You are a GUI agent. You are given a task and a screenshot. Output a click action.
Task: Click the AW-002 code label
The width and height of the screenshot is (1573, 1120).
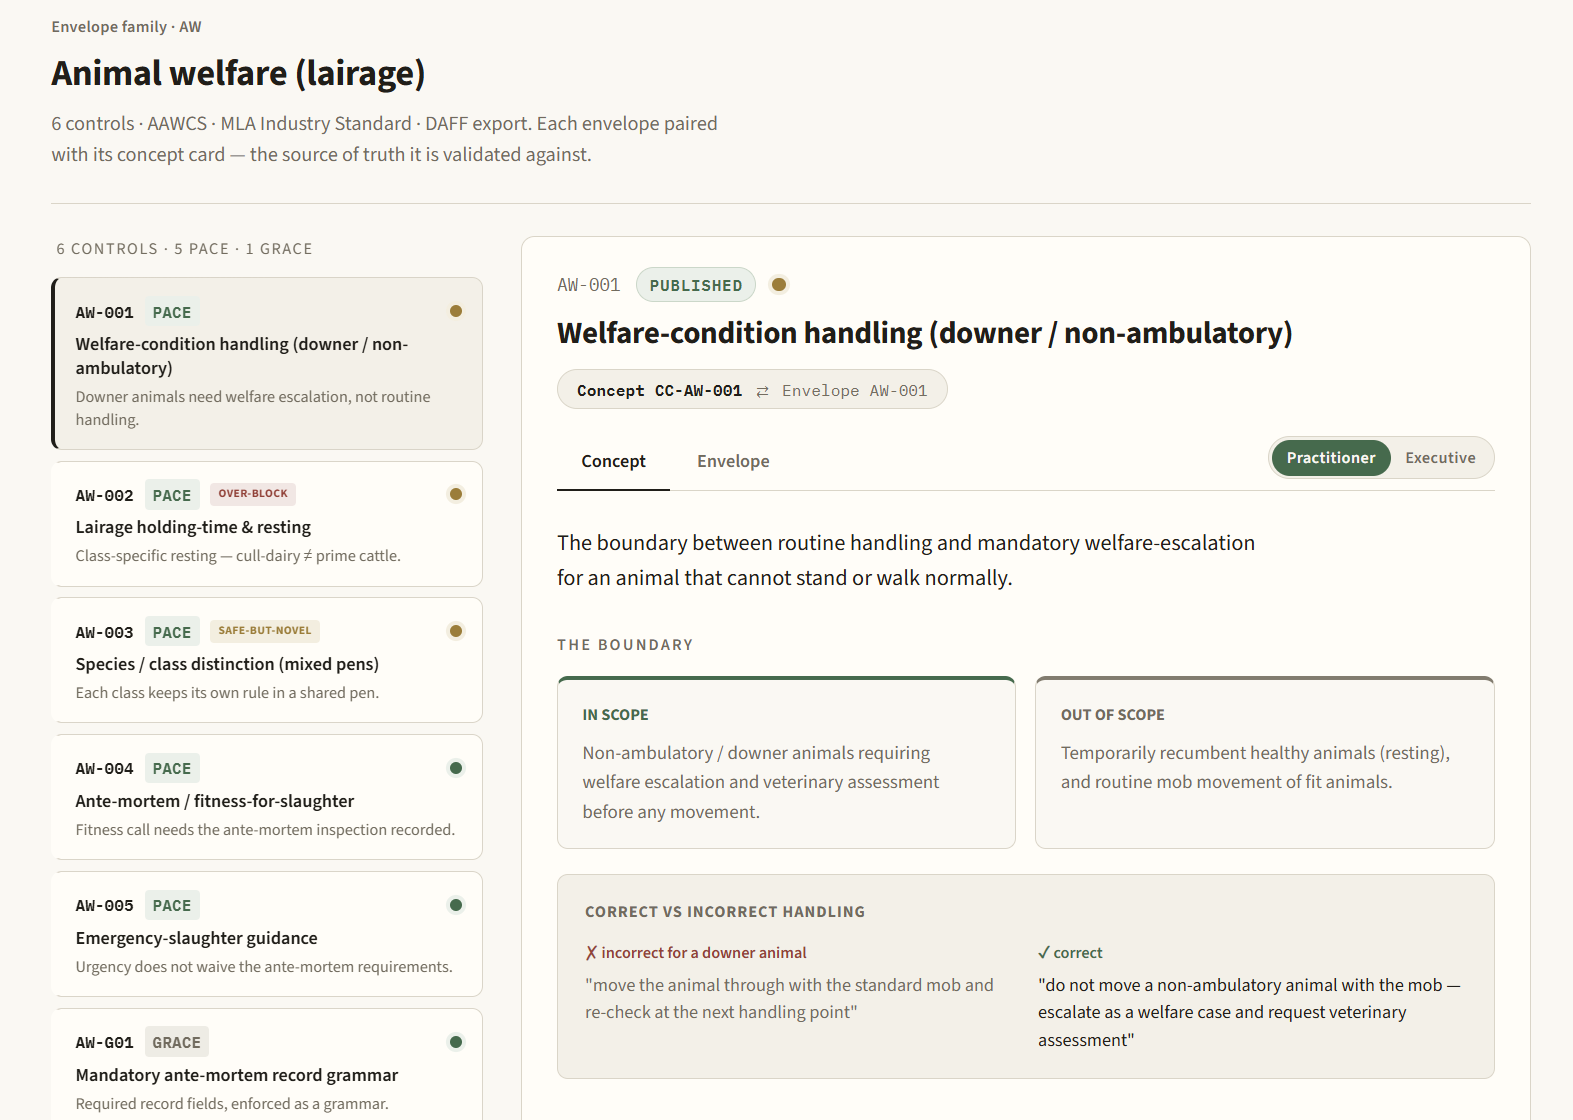coord(105,495)
